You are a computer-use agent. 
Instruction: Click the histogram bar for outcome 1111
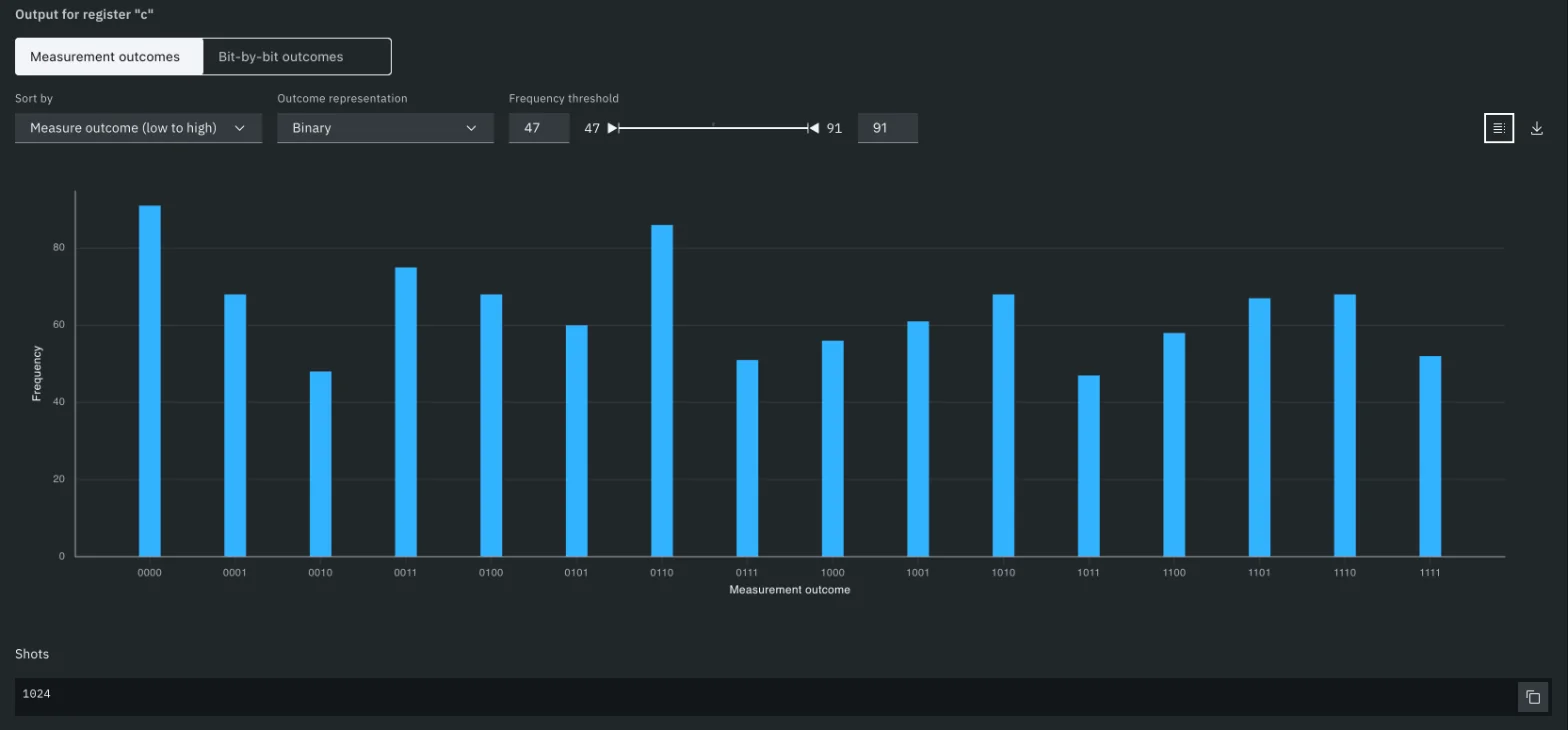point(1430,456)
